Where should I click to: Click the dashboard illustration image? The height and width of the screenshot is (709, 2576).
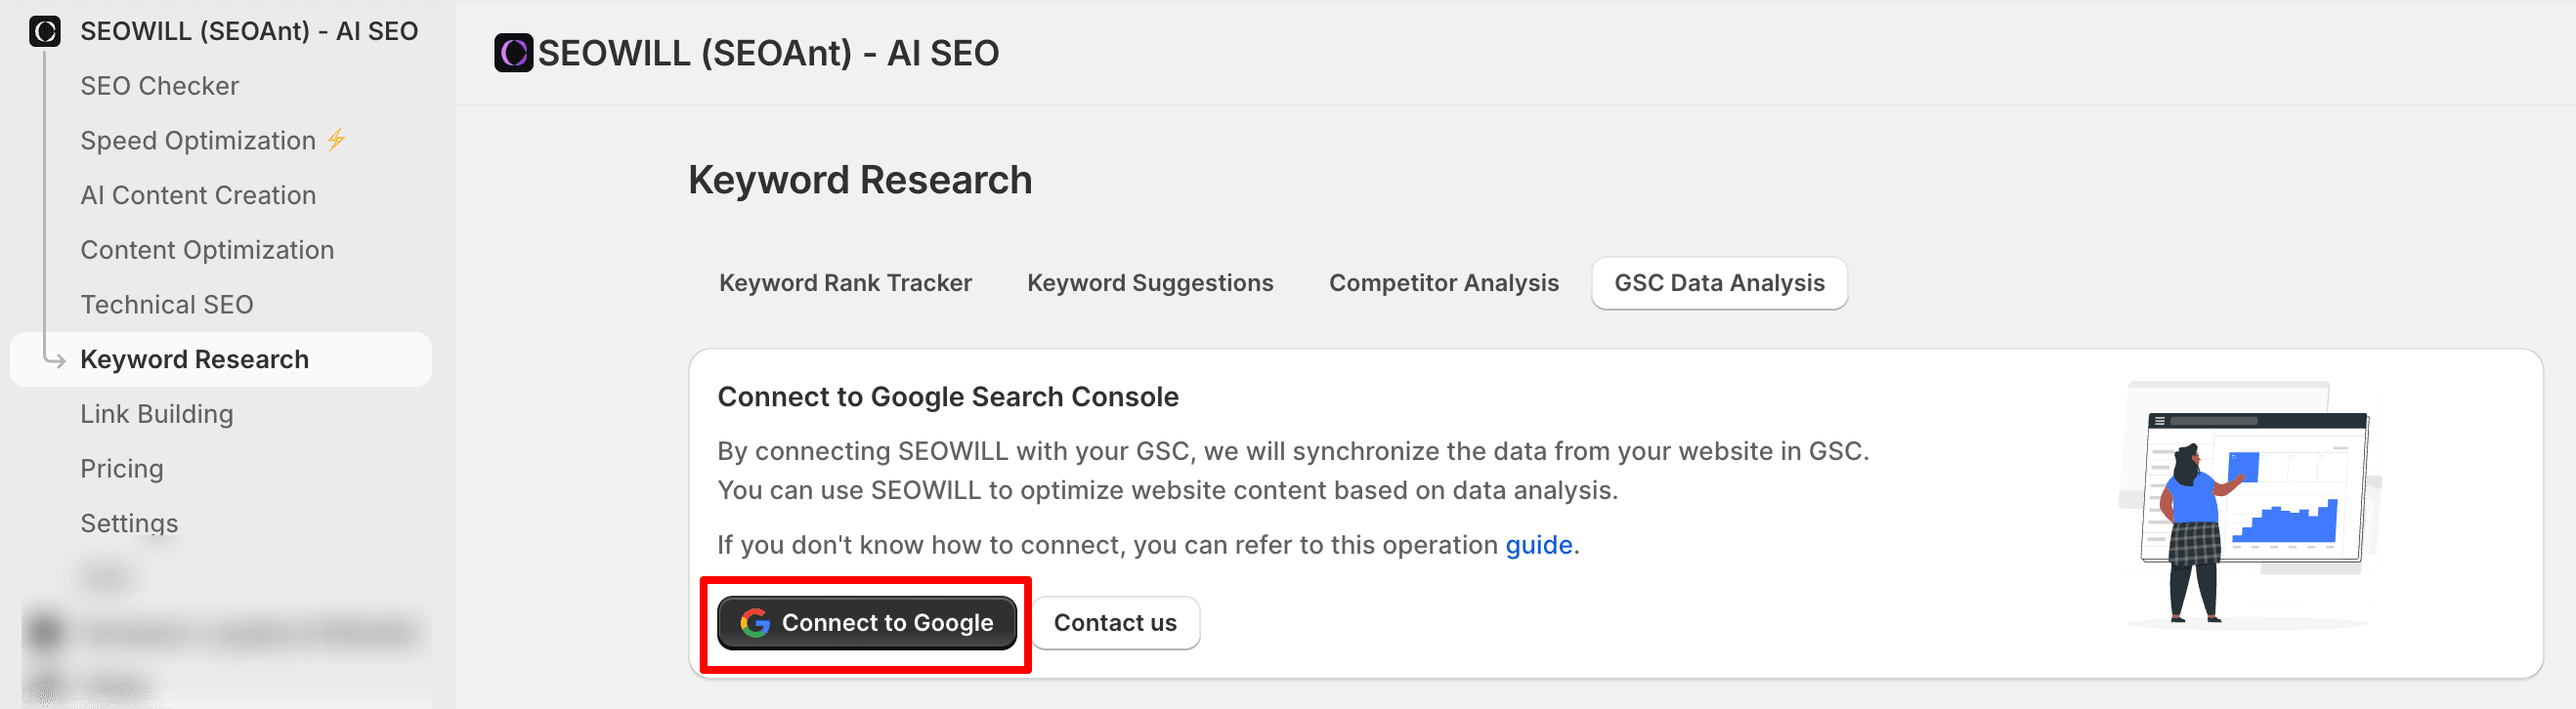[x=2250, y=505]
